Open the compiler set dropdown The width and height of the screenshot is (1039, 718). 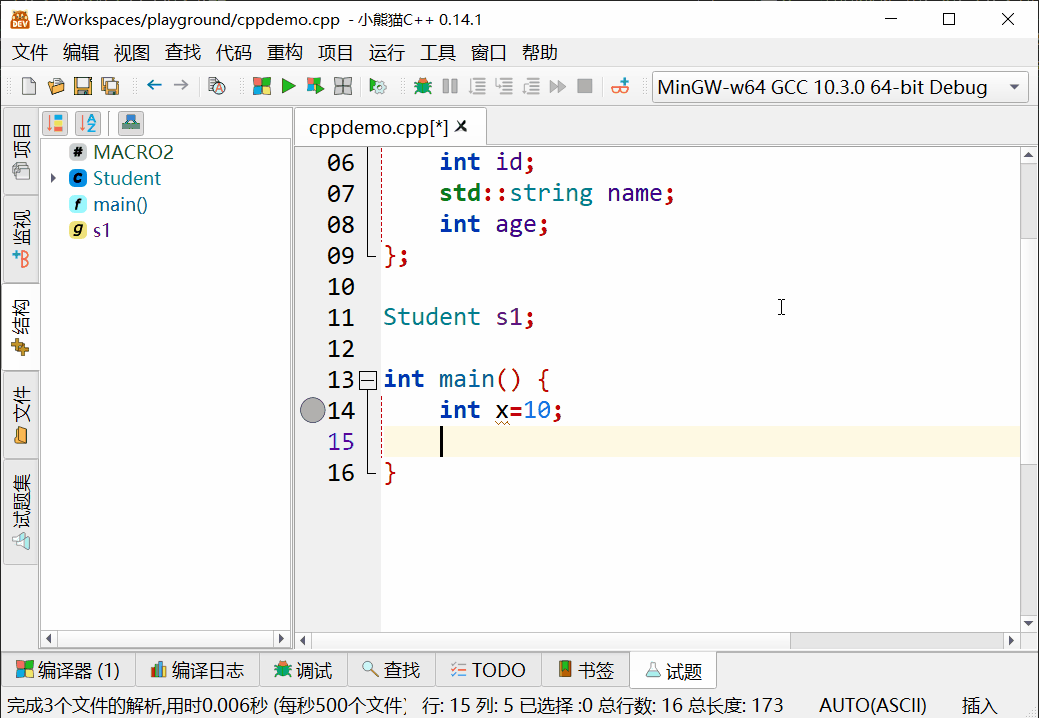(x=1014, y=87)
